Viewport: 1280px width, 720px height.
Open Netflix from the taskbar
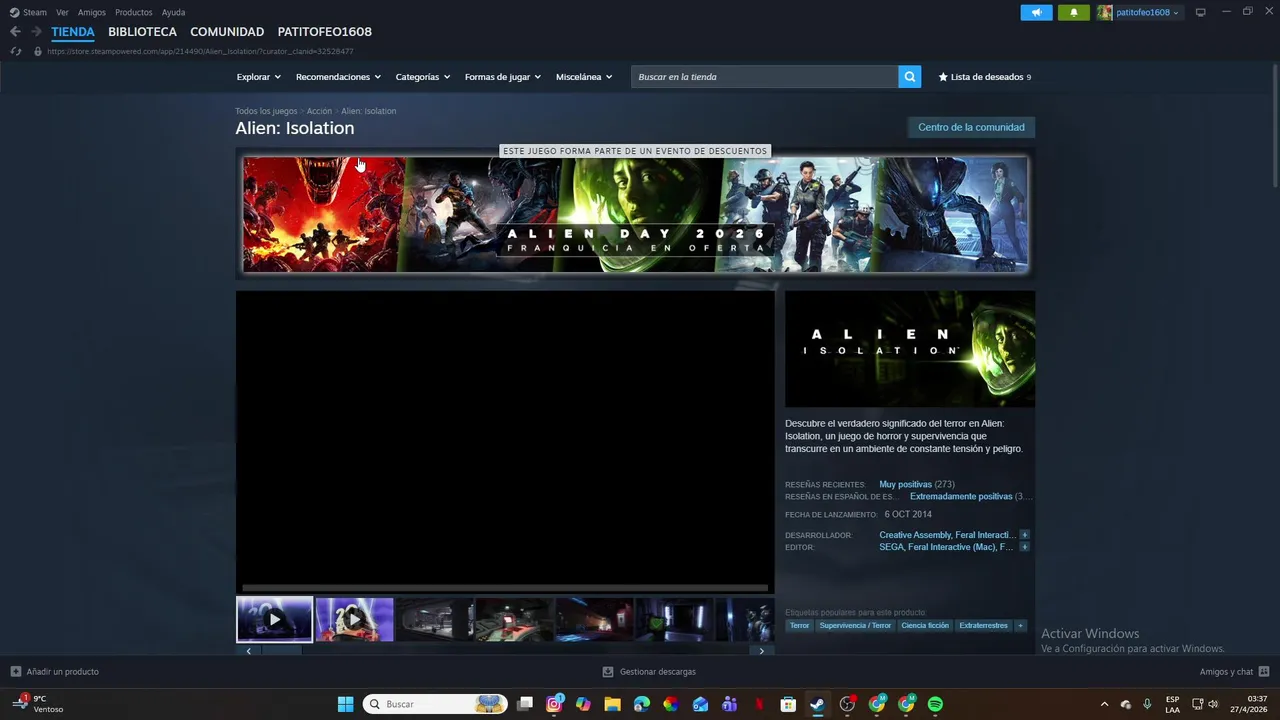tap(759, 704)
